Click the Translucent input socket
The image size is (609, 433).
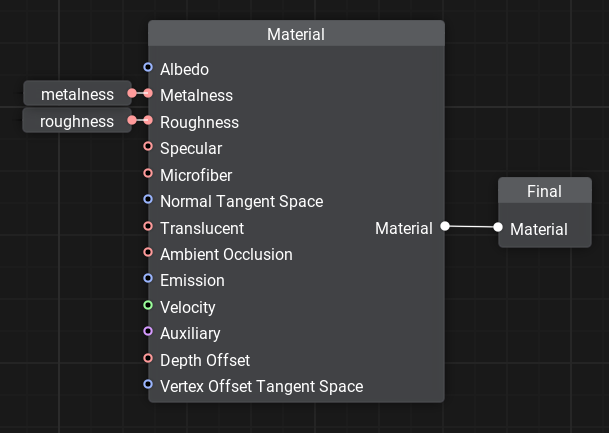(x=148, y=227)
